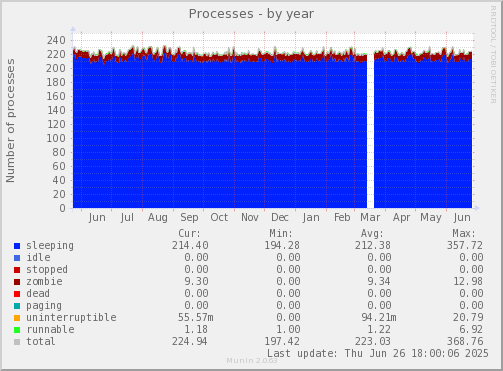Click uninterruptible average value 94.21m
The image size is (503, 371).
coord(379,317)
